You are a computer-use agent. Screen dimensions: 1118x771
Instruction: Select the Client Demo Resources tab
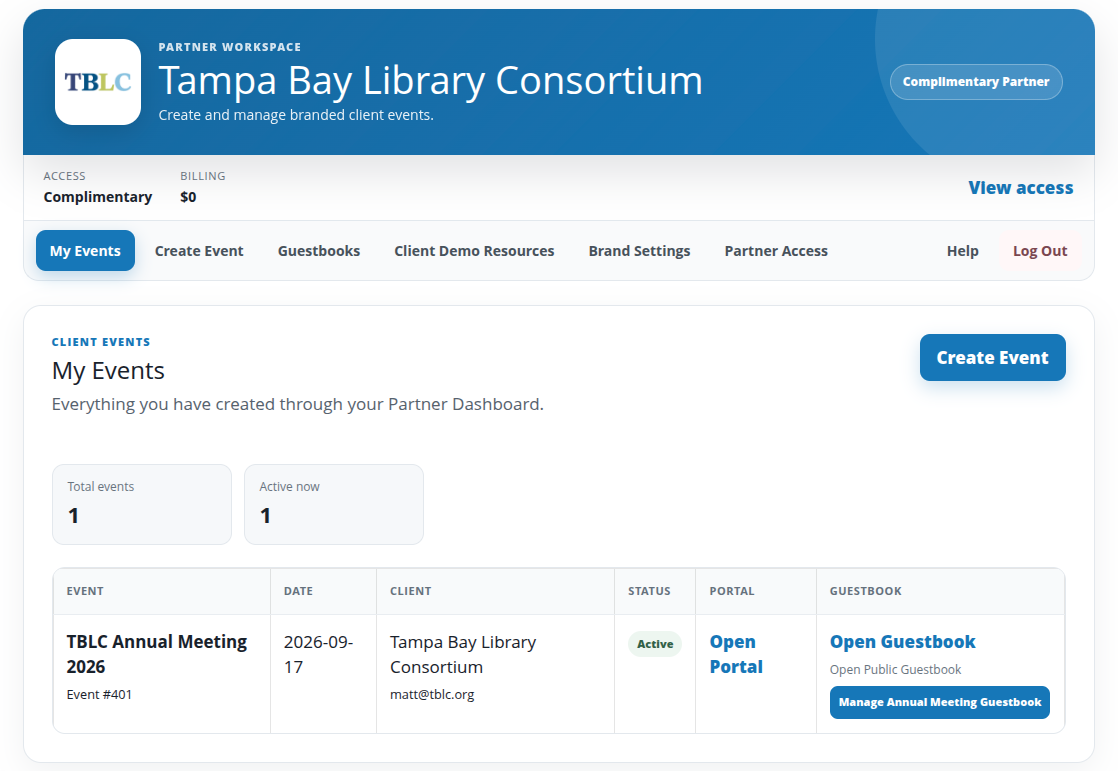pos(474,250)
